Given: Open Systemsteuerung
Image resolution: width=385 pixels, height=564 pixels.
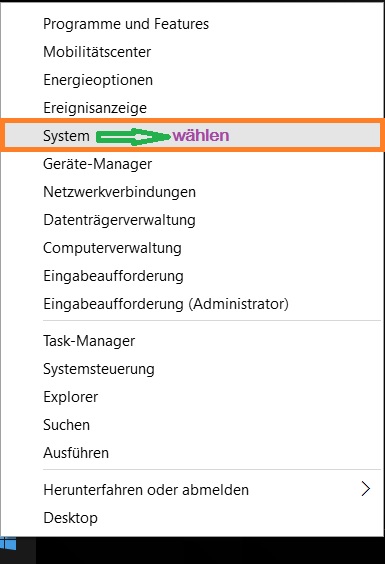Looking at the screenshot, I should tap(99, 369).
